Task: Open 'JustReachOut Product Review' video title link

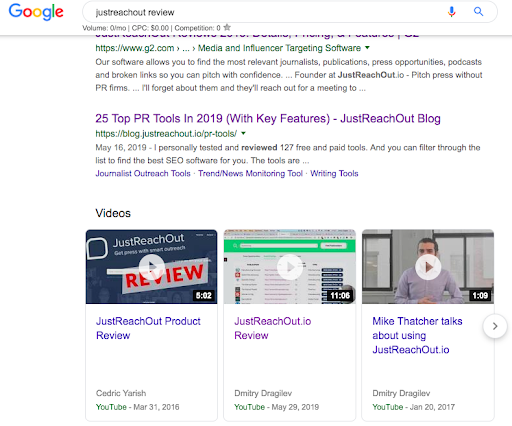Action: click(148, 328)
